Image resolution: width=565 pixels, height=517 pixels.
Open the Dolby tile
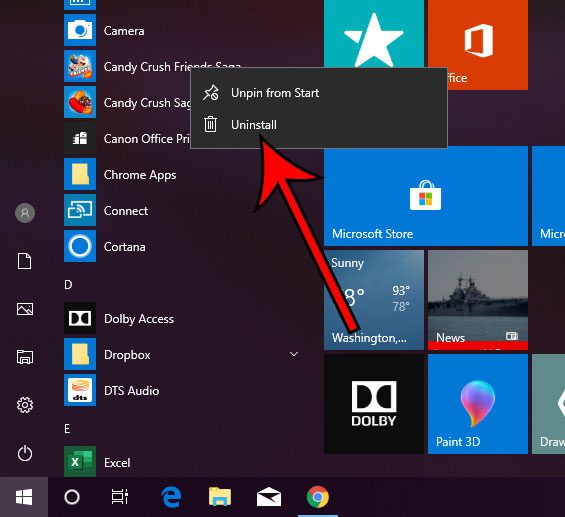click(374, 404)
